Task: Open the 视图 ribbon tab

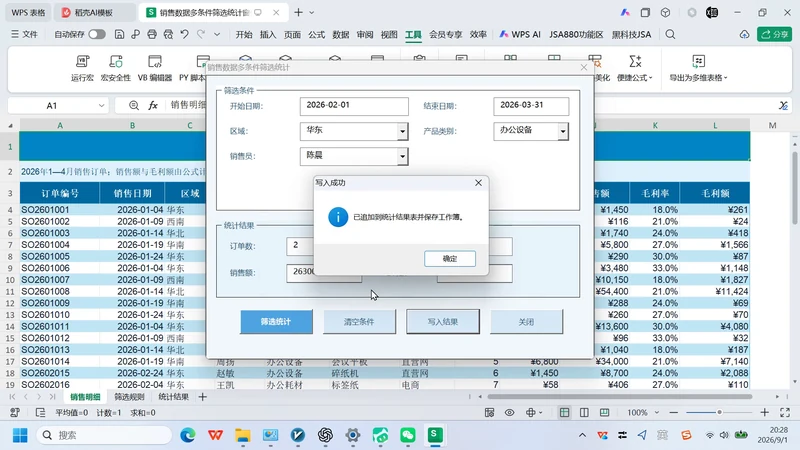Action: pyautogui.click(x=389, y=34)
